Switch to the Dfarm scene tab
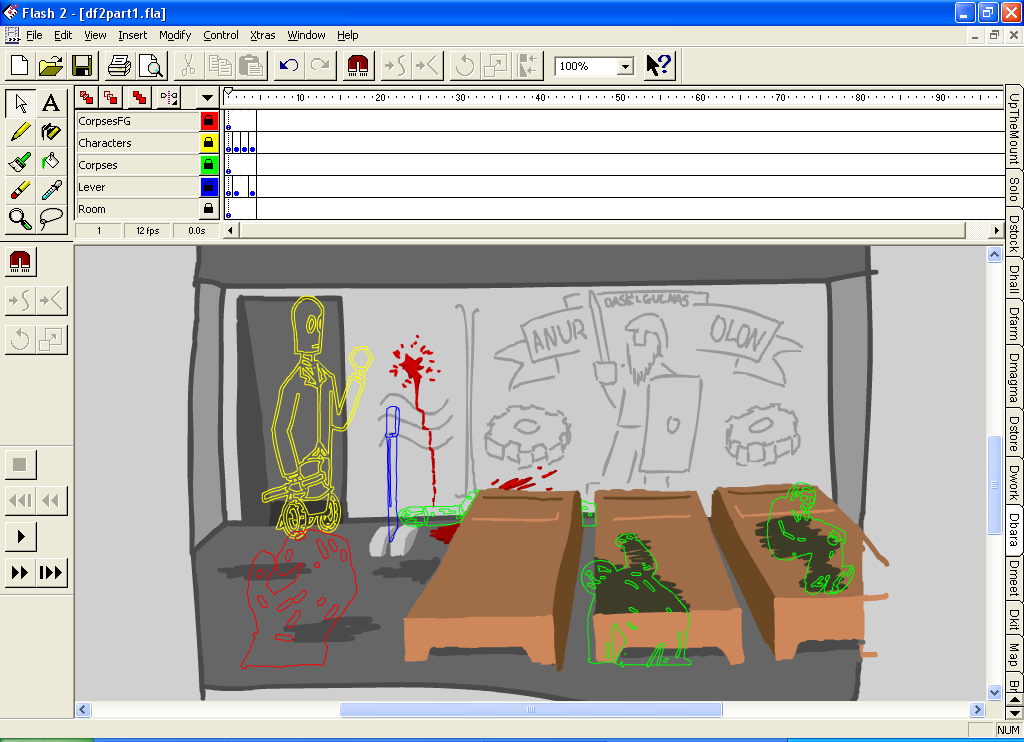1024x742 pixels. [x=1014, y=324]
